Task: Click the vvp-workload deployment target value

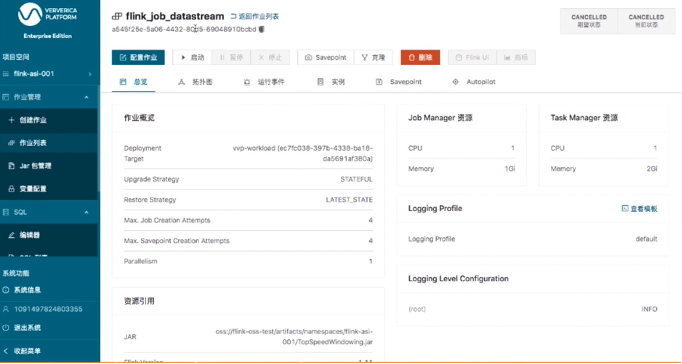Action: click(x=303, y=154)
